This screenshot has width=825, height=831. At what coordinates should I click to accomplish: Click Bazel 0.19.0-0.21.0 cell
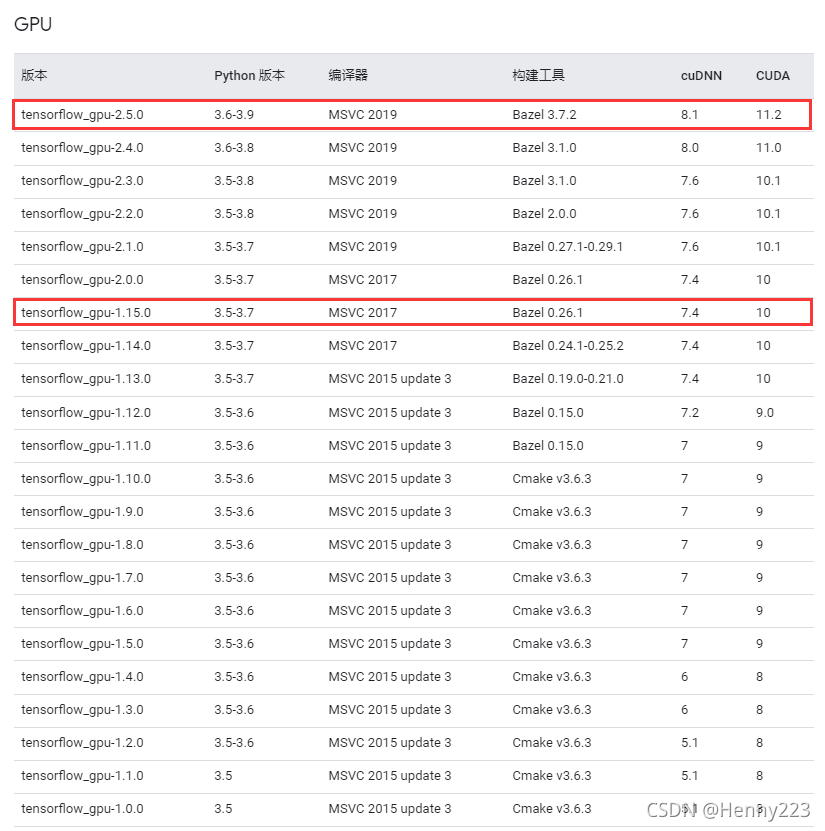point(568,379)
